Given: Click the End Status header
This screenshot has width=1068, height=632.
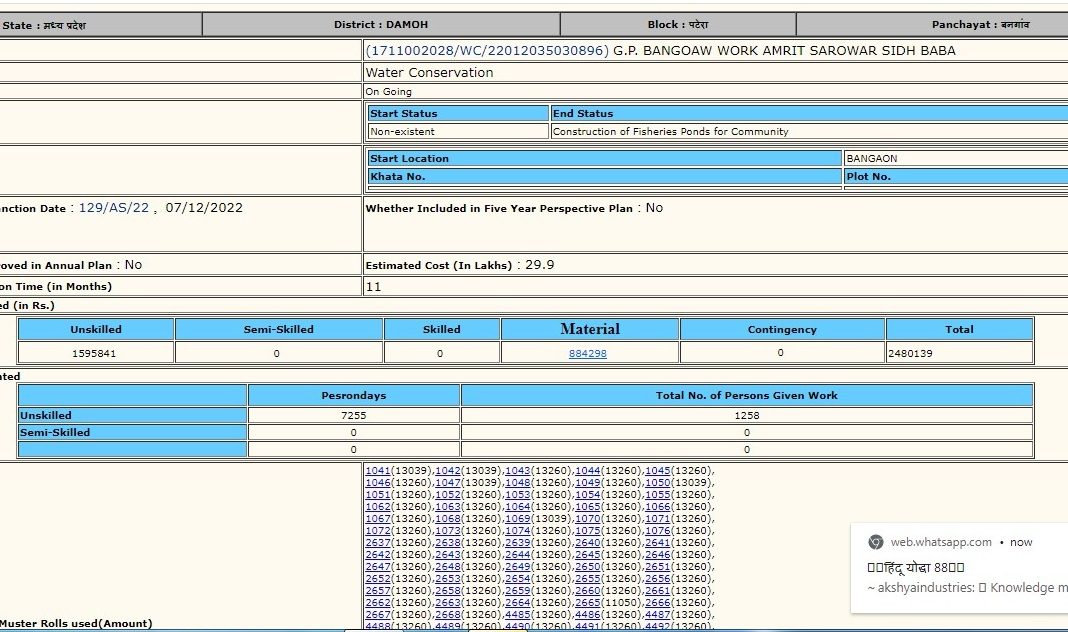Looking at the screenshot, I should click(810, 113).
